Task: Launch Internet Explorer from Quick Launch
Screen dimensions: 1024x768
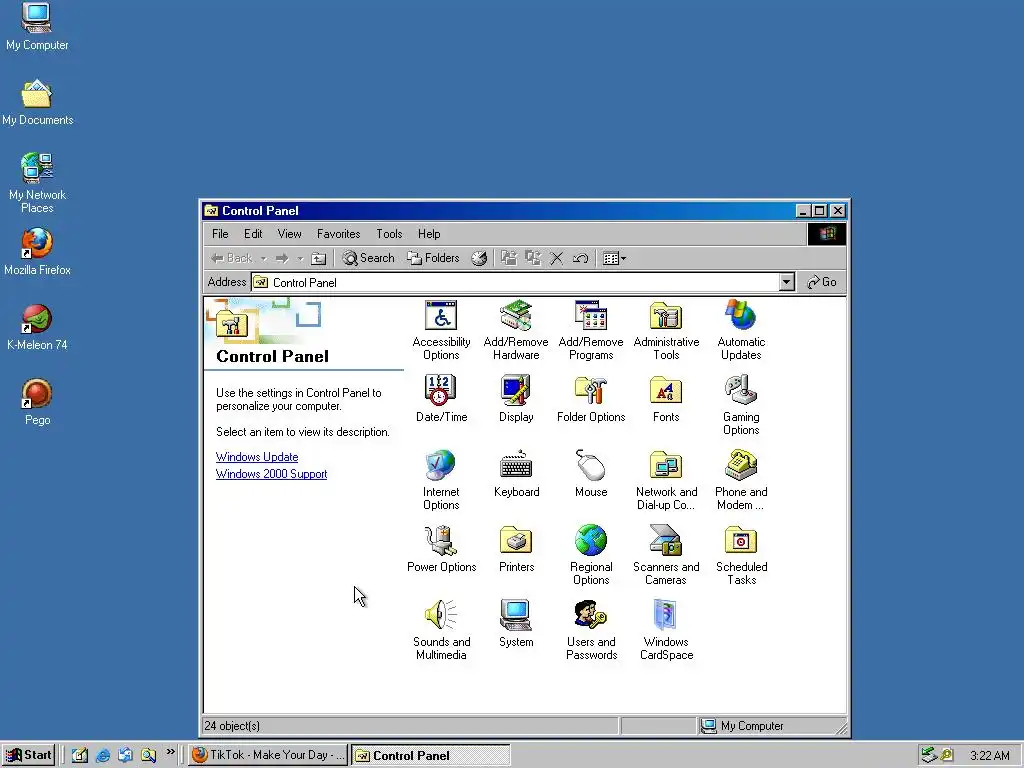Action: (103, 755)
